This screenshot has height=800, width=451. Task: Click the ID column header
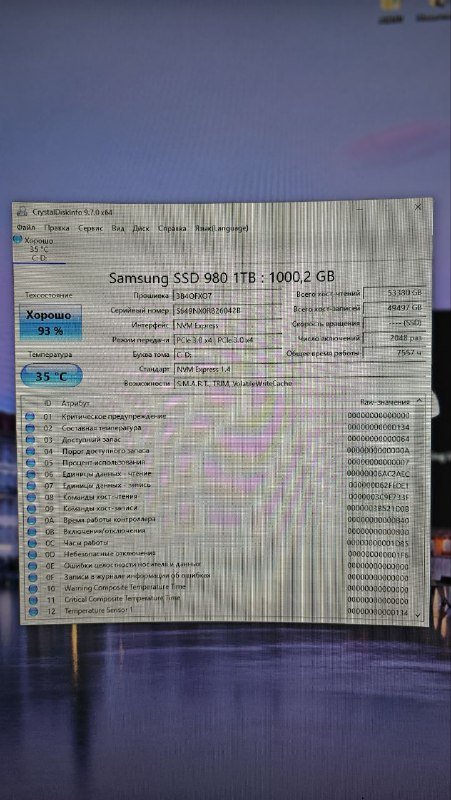48,403
